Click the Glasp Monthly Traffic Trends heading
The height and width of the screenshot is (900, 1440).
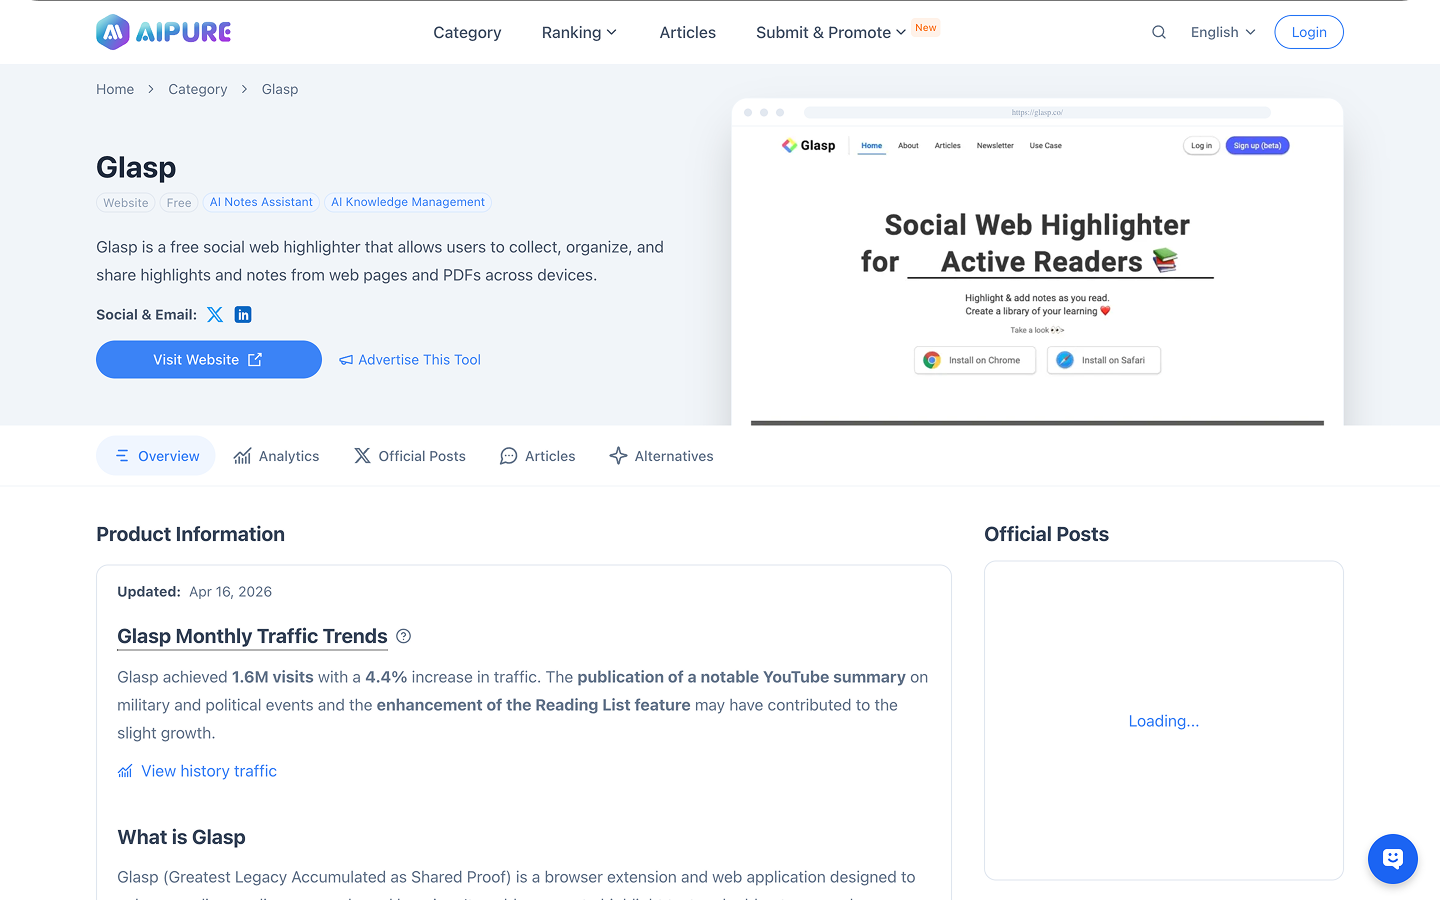252,637
